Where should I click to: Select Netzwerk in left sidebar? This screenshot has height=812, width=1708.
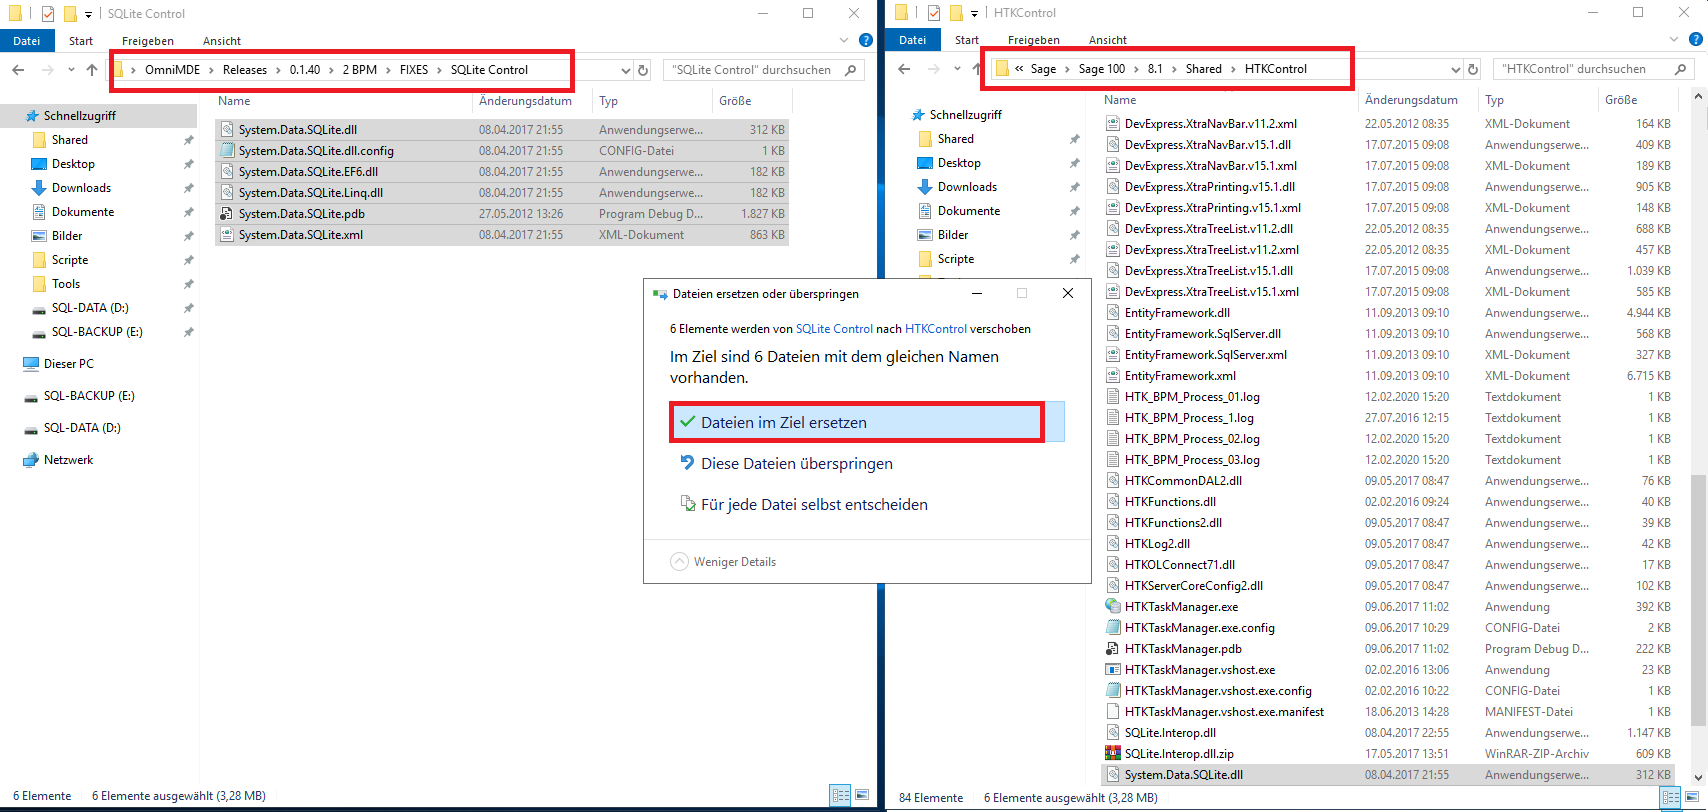(68, 460)
